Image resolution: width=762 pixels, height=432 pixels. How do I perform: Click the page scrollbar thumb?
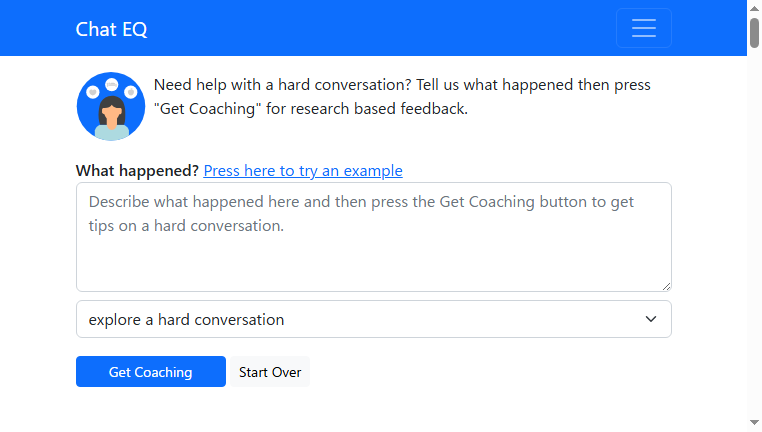point(754,33)
